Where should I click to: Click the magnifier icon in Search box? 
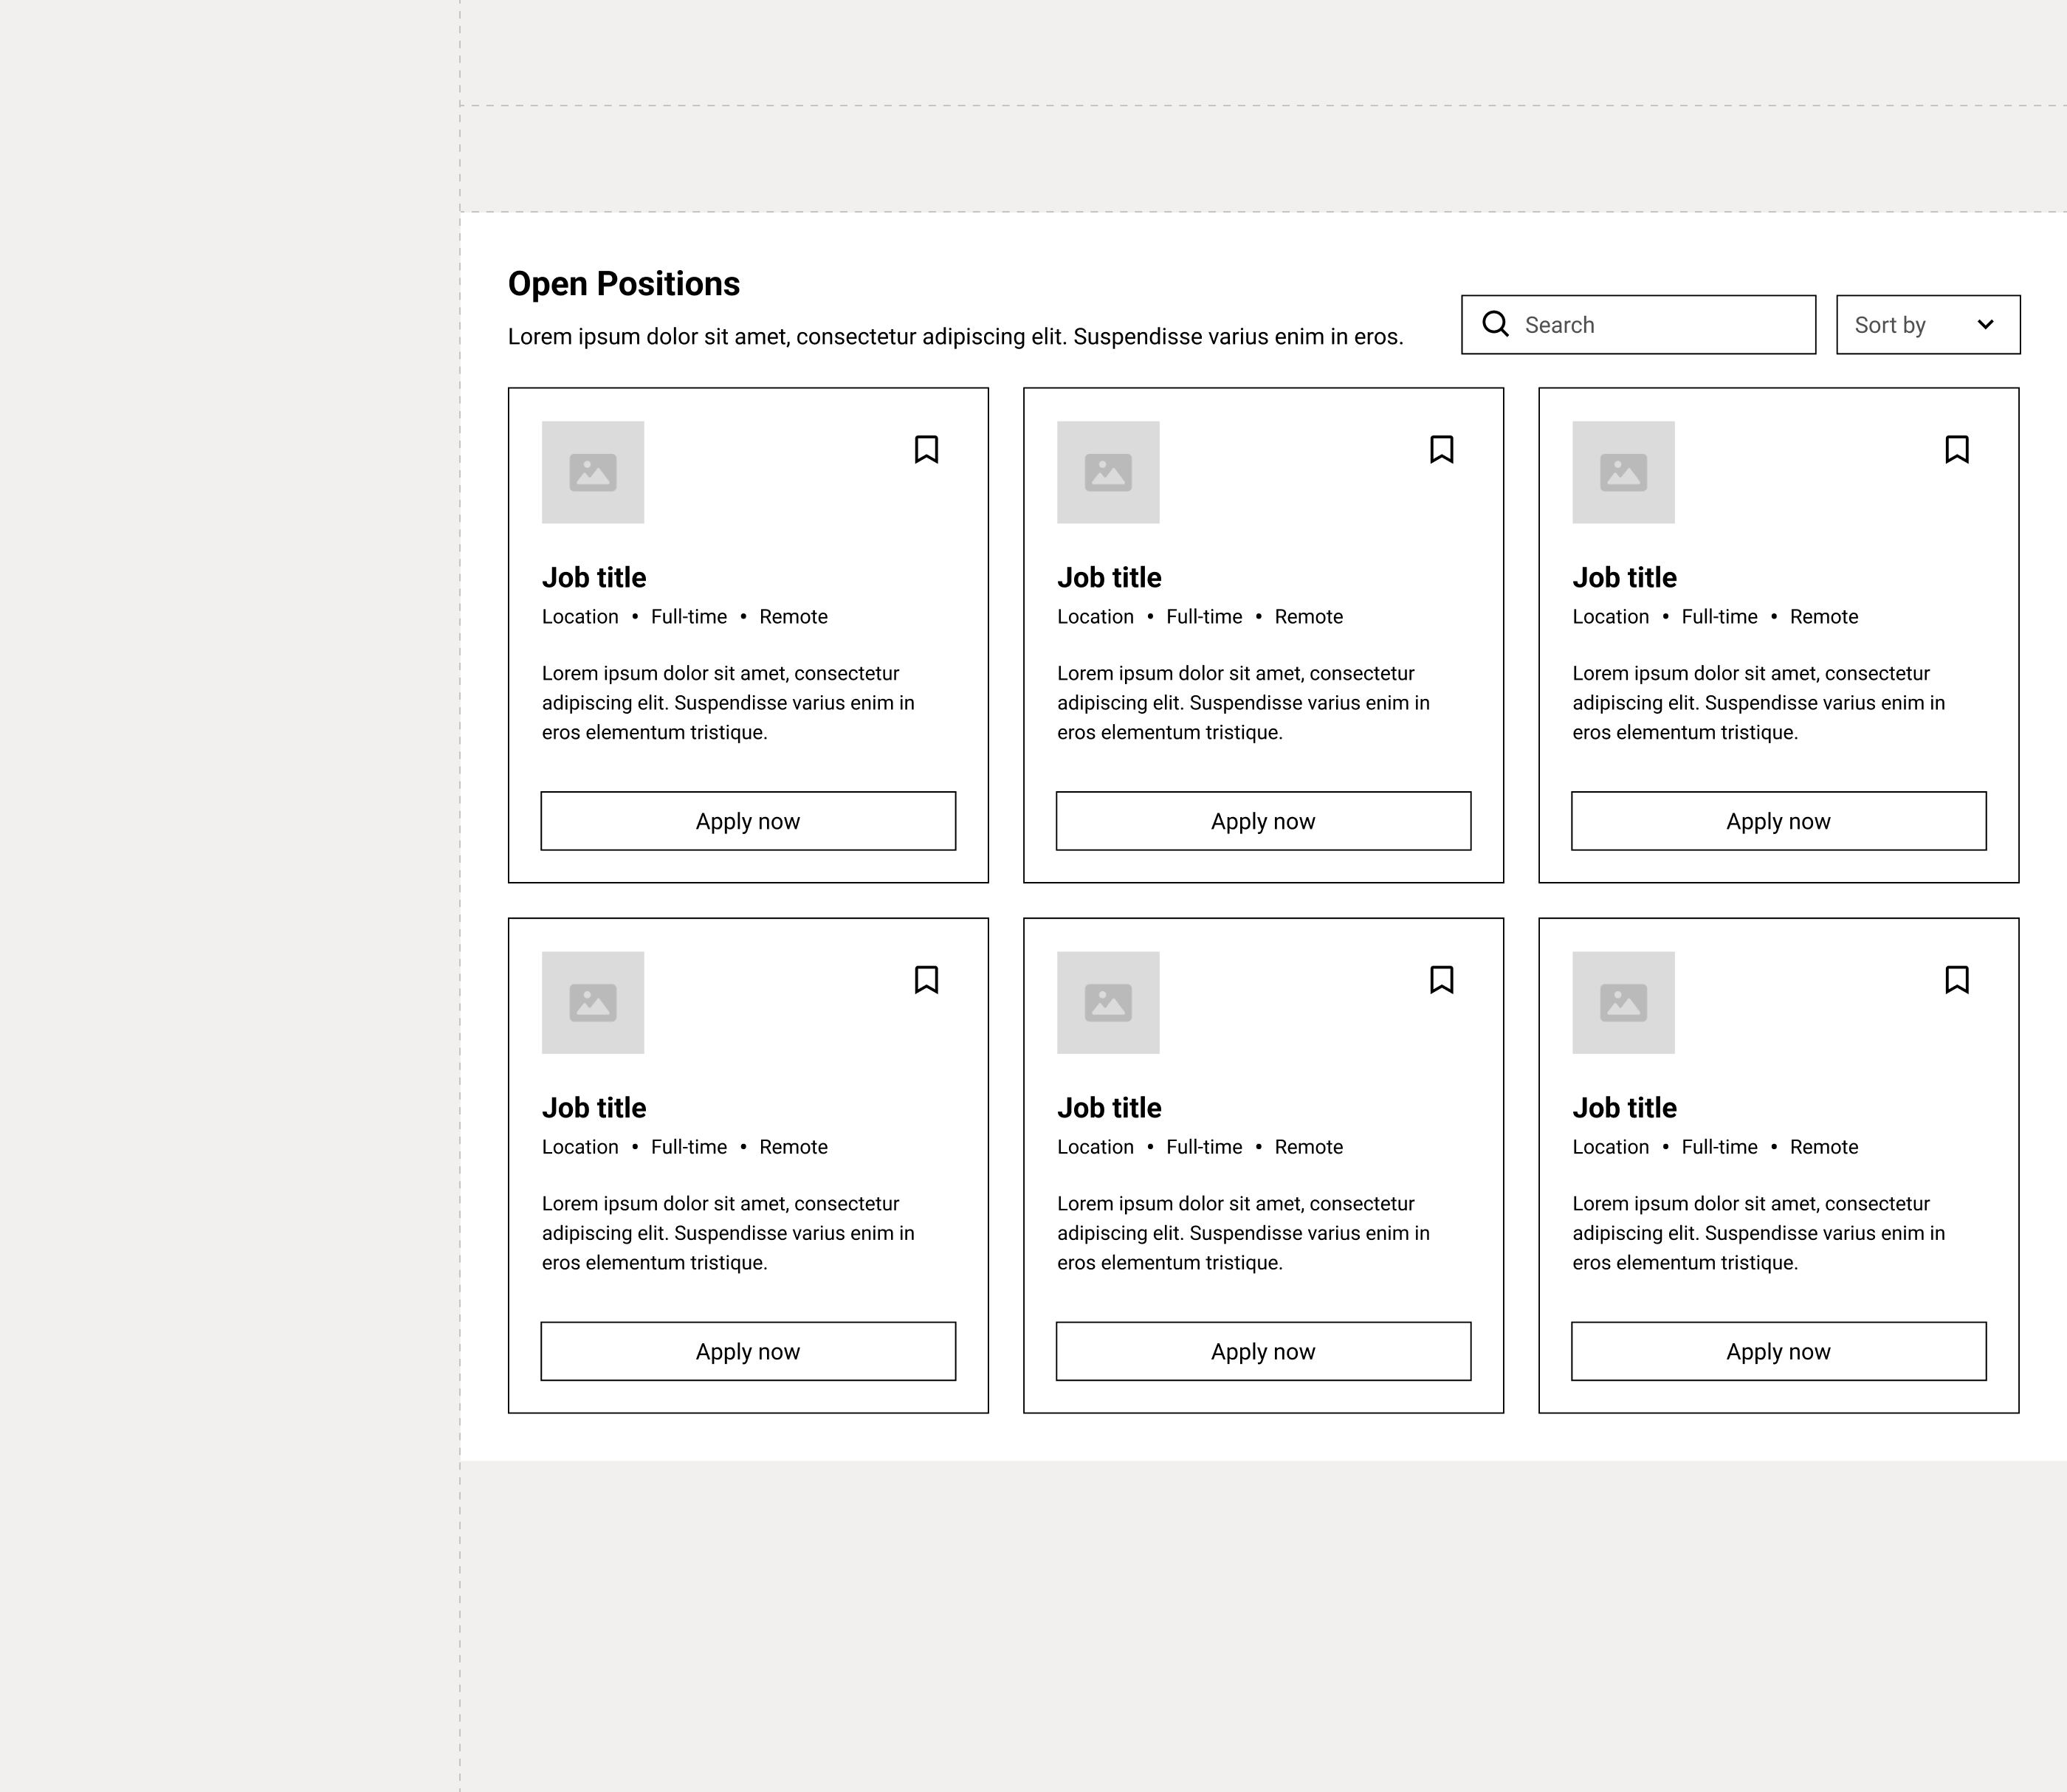pos(1495,324)
